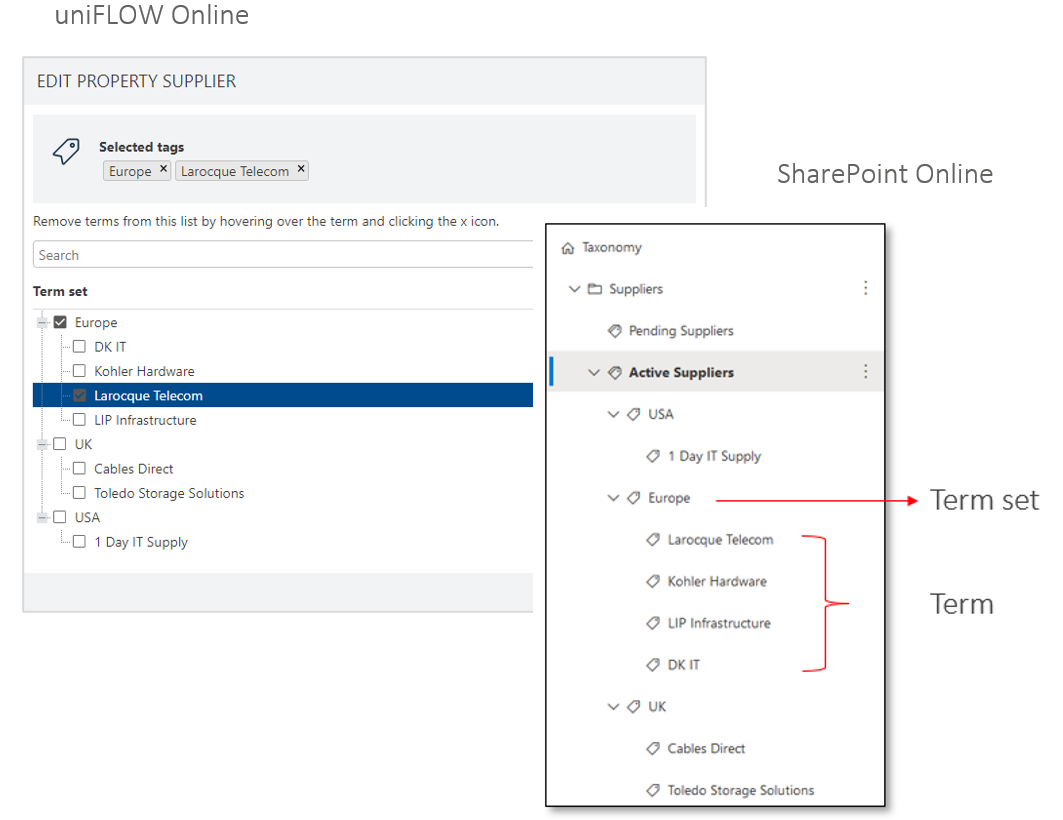This screenshot has height=820, width=1063.
Task: Click the Taxonomy home icon
Action: [x=568, y=248]
